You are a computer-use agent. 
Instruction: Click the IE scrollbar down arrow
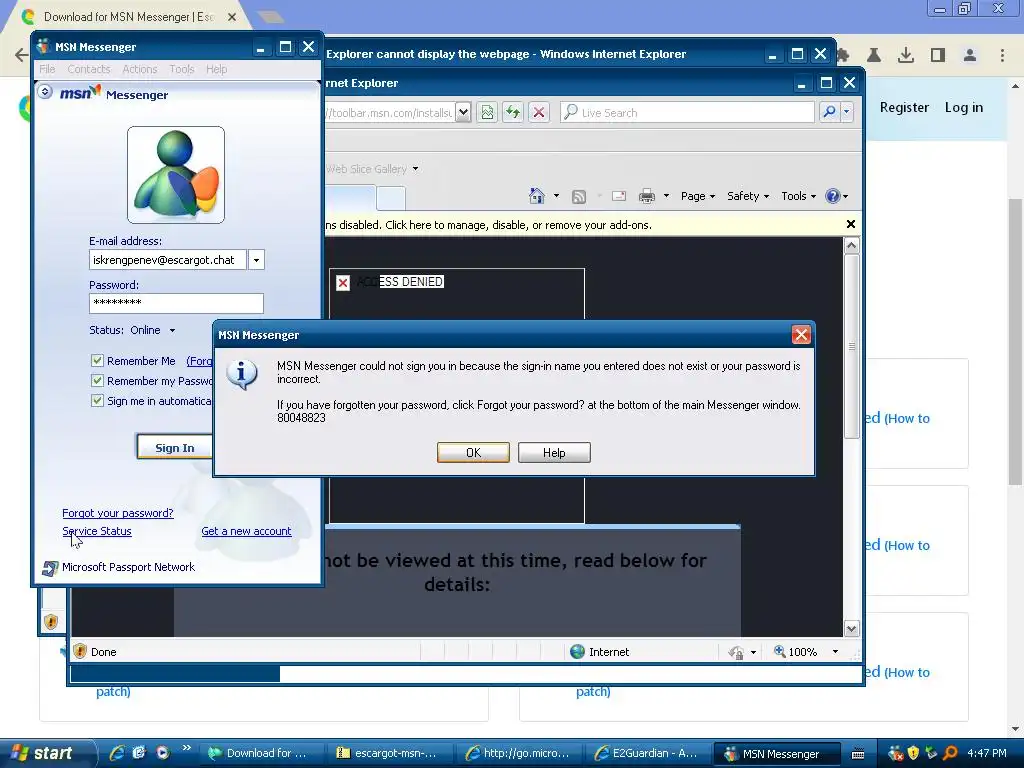pyautogui.click(x=851, y=629)
